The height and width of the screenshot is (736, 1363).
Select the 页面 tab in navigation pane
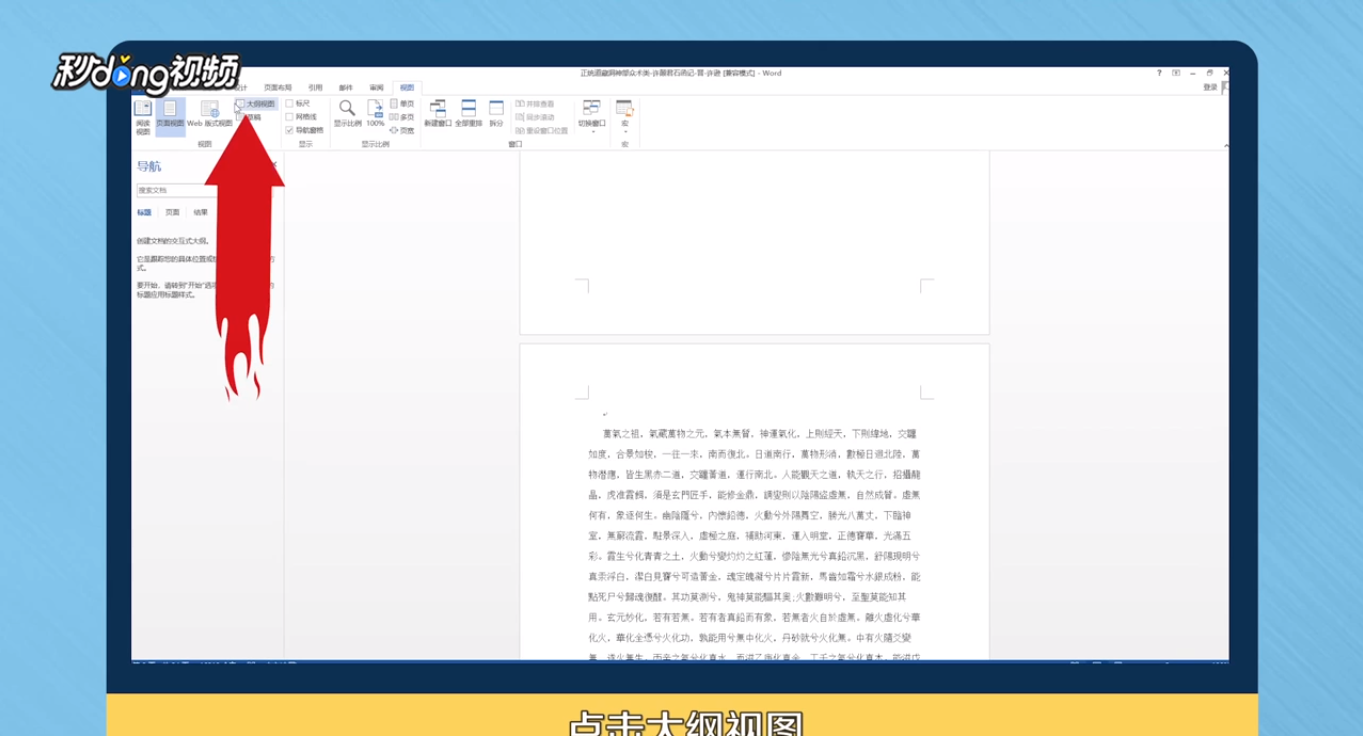[172, 212]
